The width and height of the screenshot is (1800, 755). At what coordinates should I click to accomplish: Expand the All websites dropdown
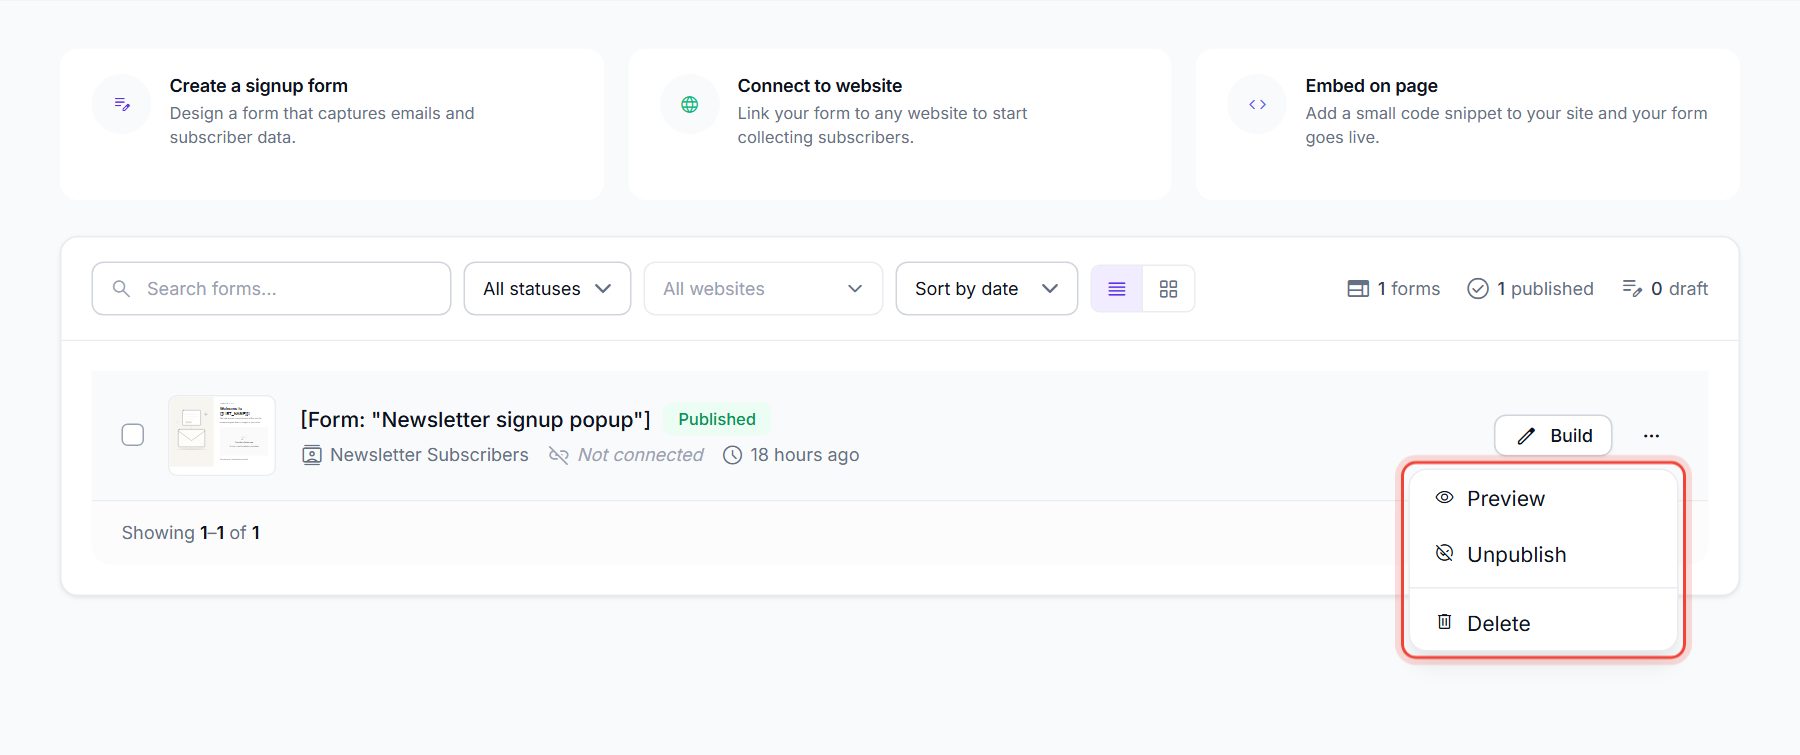tap(763, 289)
